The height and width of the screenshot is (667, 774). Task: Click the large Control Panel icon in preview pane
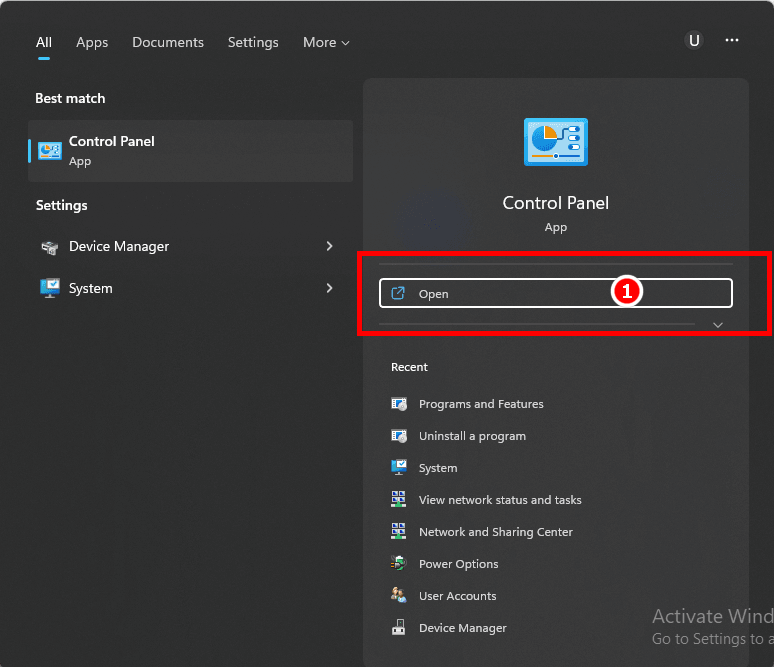(x=556, y=142)
